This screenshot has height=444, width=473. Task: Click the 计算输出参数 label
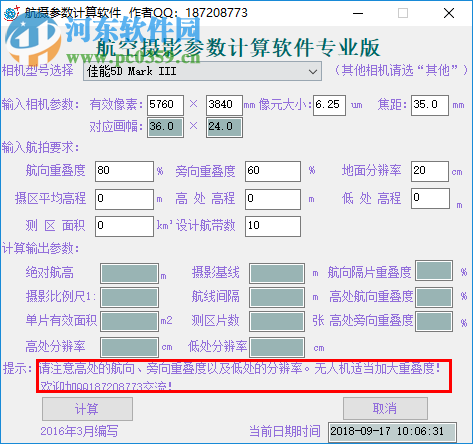click(41, 248)
